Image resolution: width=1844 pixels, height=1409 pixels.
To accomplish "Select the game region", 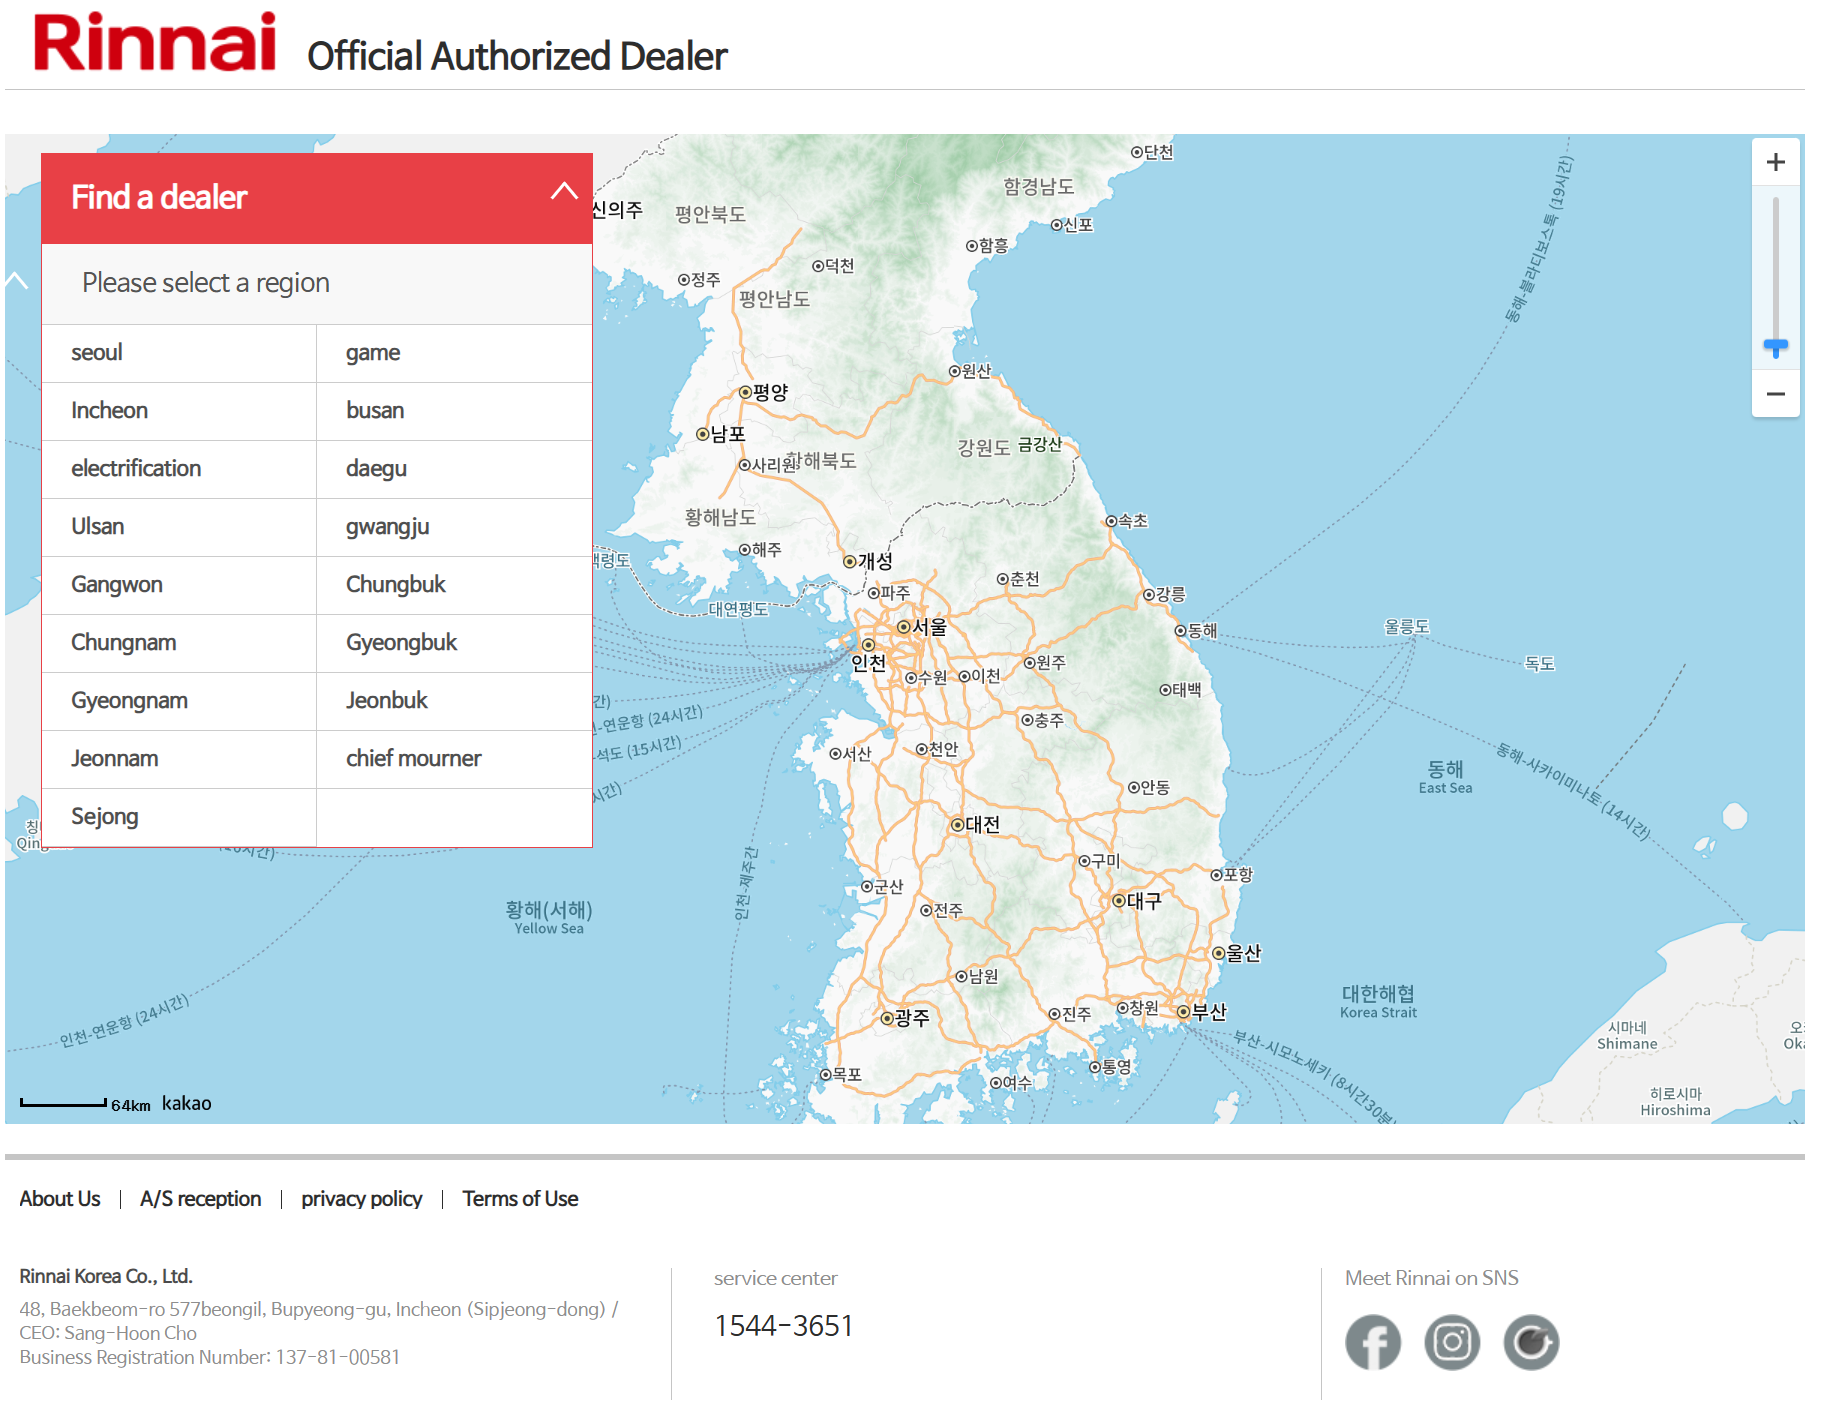I will point(454,353).
